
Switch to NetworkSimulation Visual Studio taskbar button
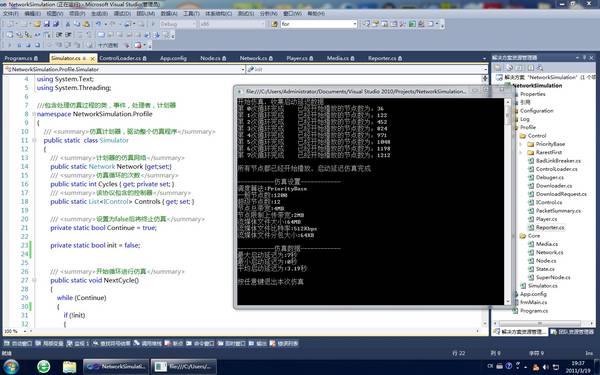(x=116, y=367)
